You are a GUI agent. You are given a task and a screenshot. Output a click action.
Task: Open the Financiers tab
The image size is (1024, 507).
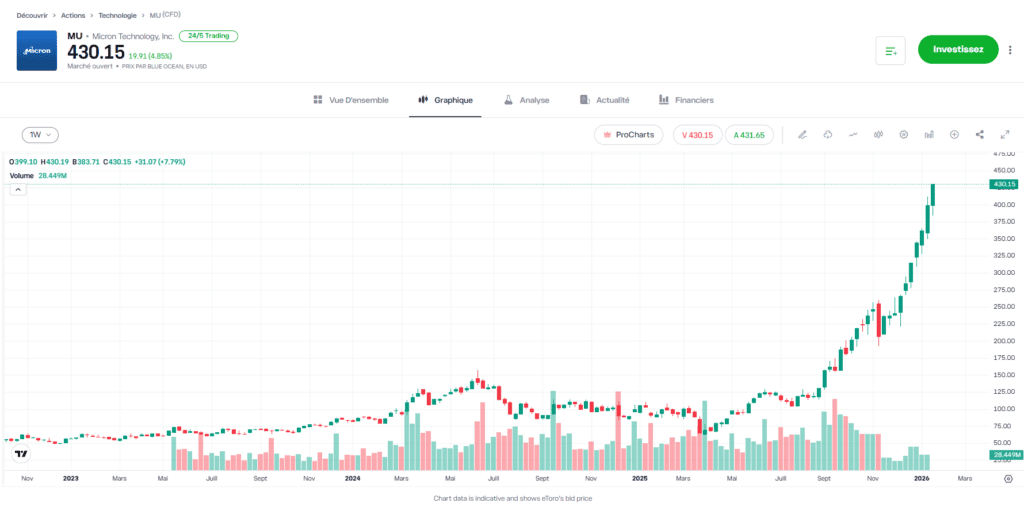tap(686, 100)
